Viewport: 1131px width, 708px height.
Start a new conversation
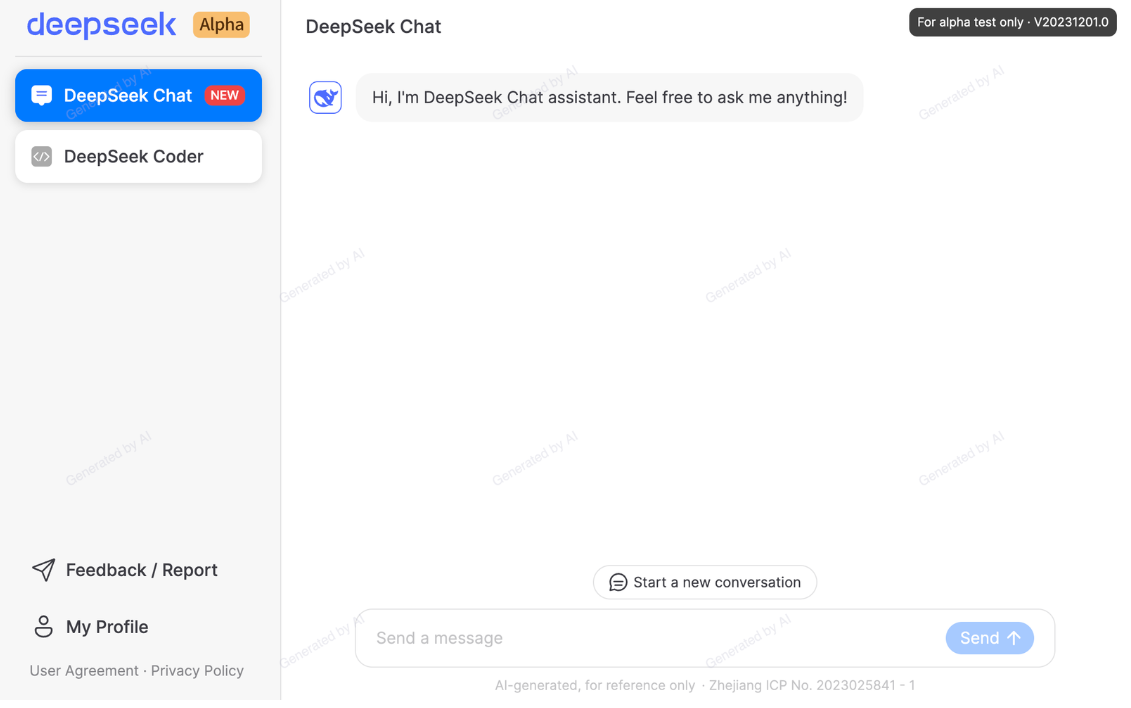point(705,583)
